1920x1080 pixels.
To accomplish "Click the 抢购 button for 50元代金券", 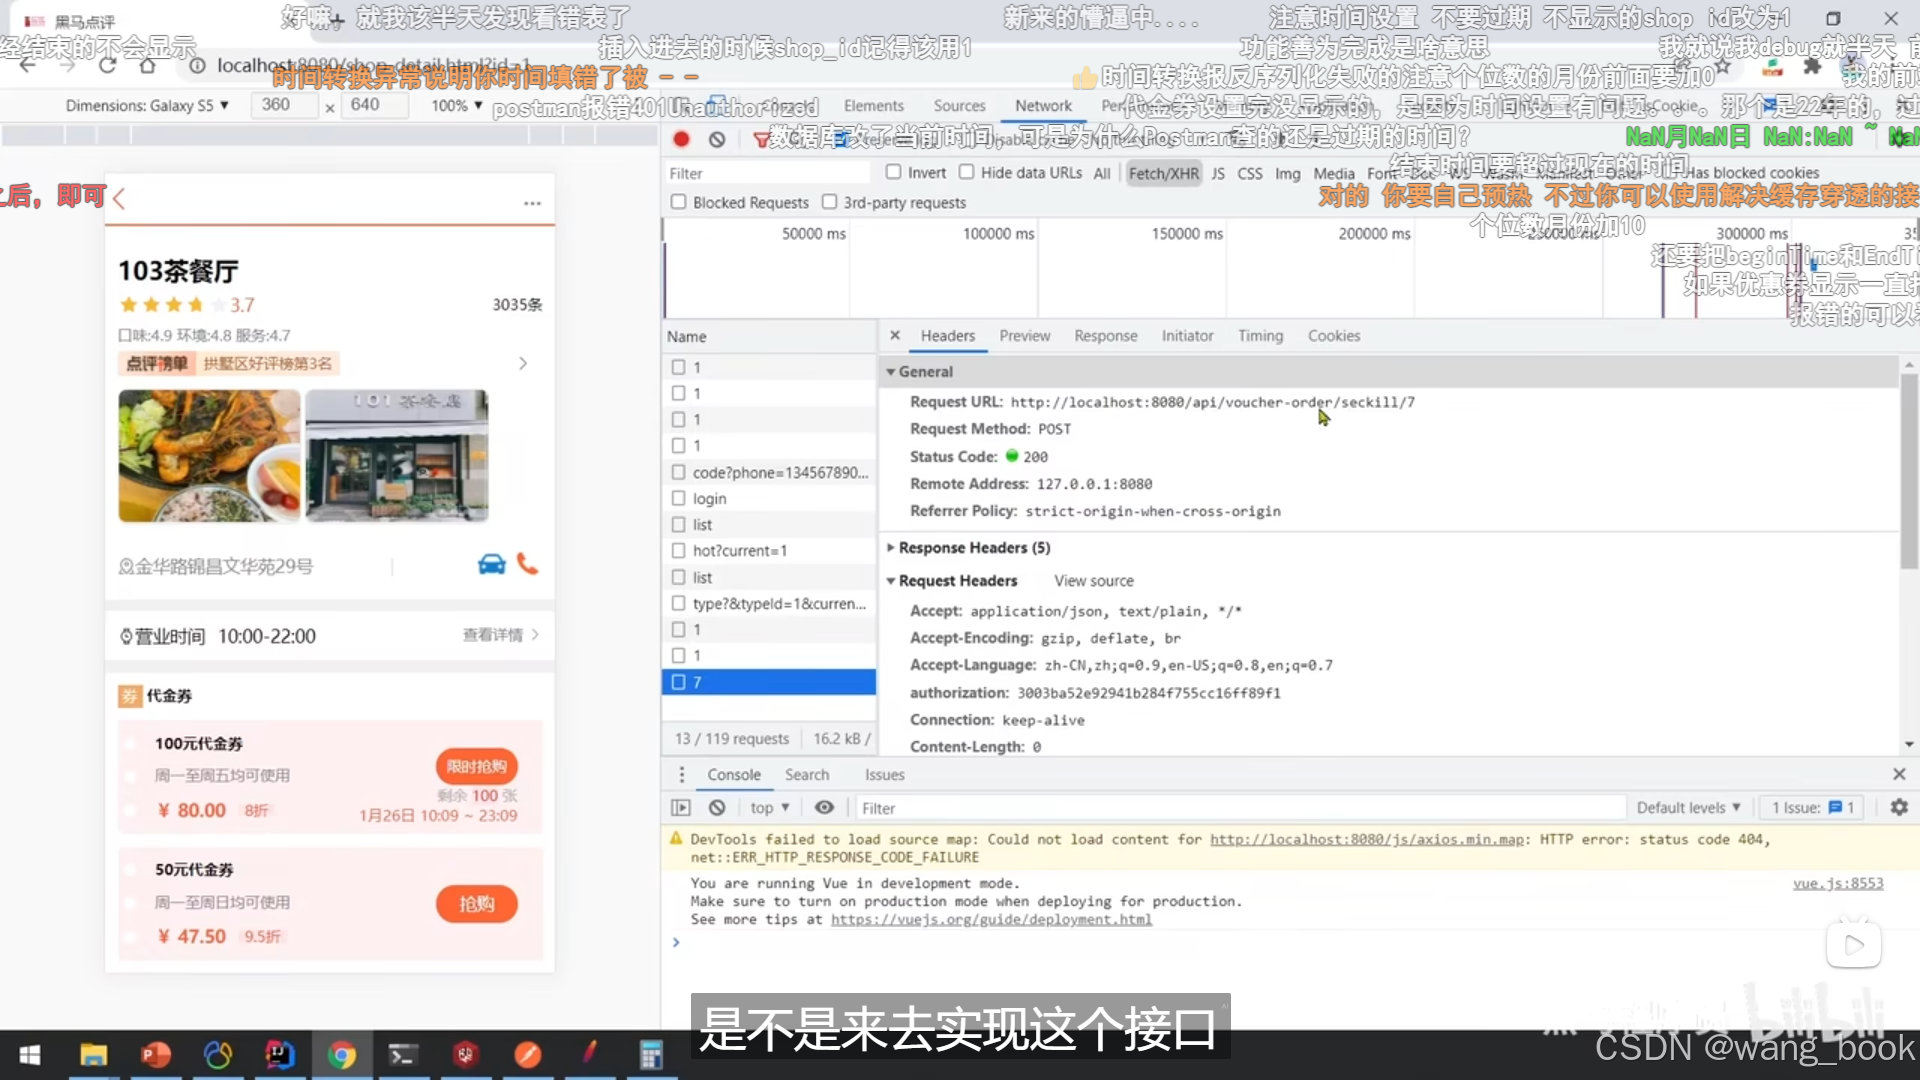I will 476,903.
